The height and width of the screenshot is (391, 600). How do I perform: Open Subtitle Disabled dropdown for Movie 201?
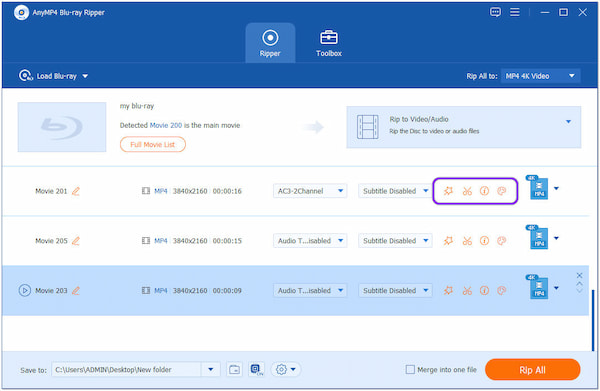(395, 191)
